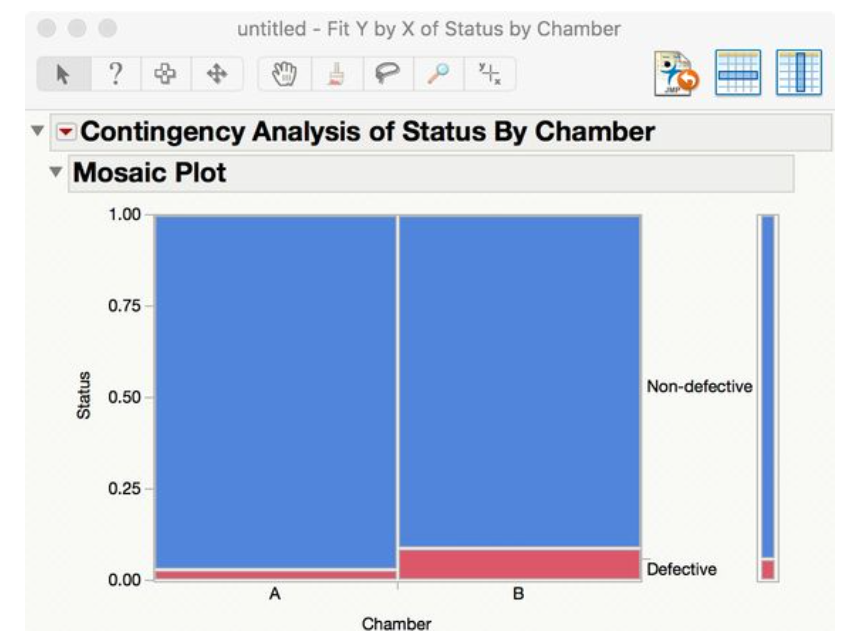Show the data table rows icon
Image resolution: width=861 pixels, height=631 pixels.
point(738,73)
